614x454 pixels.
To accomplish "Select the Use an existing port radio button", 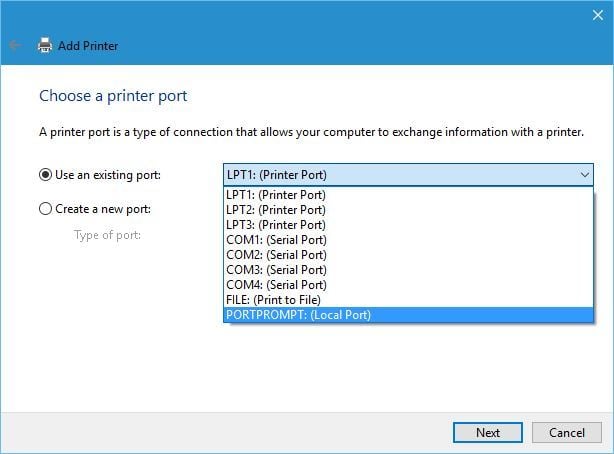I will (x=45, y=175).
